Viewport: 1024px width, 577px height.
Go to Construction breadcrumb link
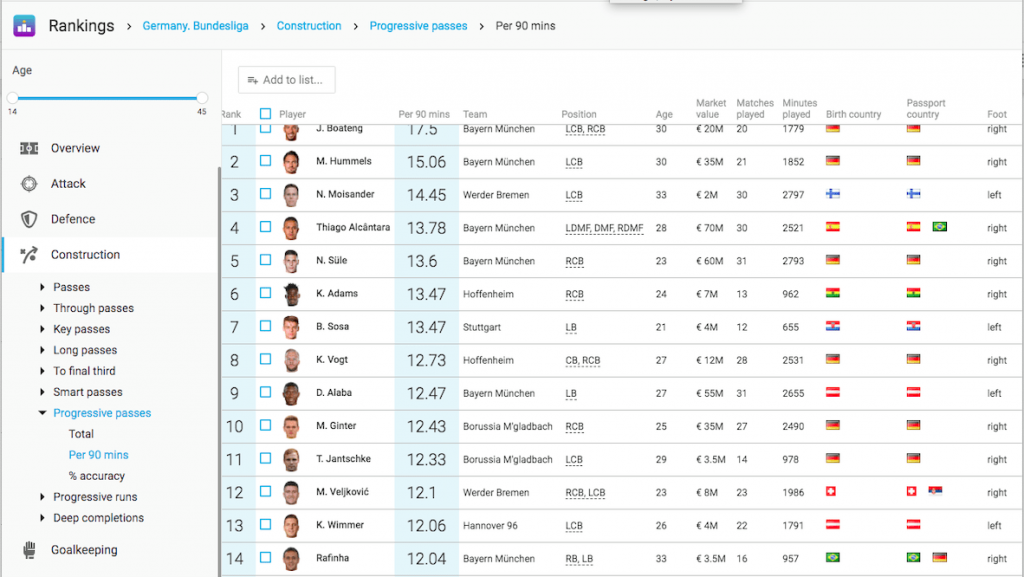coord(309,26)
